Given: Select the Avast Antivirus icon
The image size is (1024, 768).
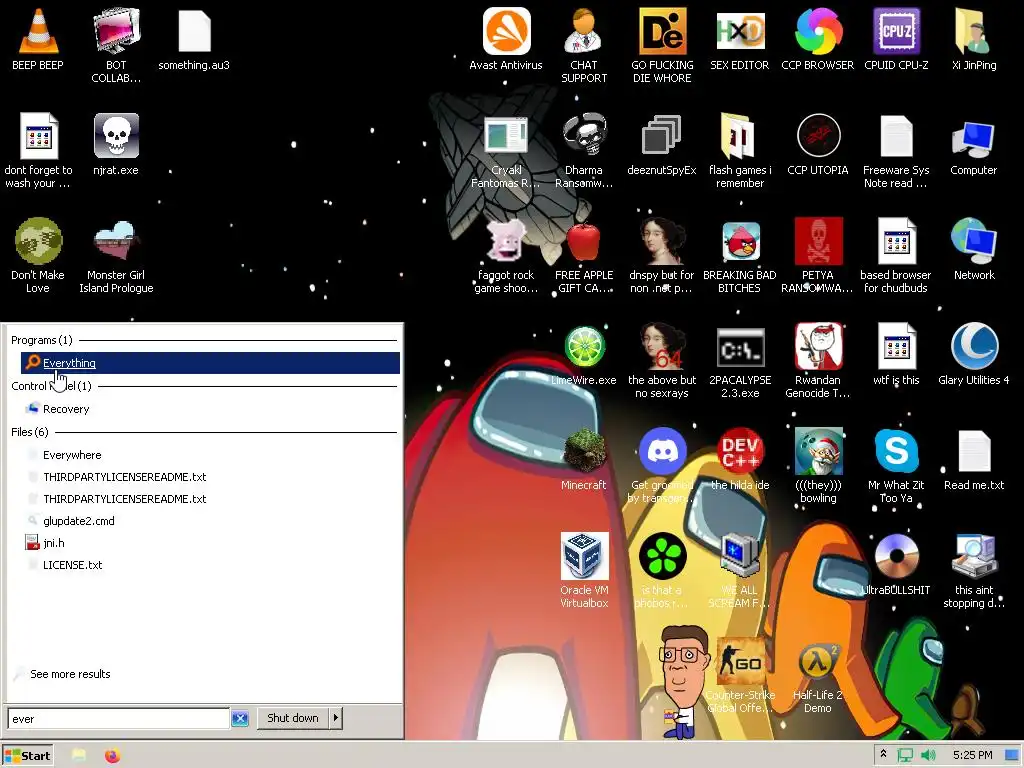Looking at the screenshot, I should pos(506,39).
